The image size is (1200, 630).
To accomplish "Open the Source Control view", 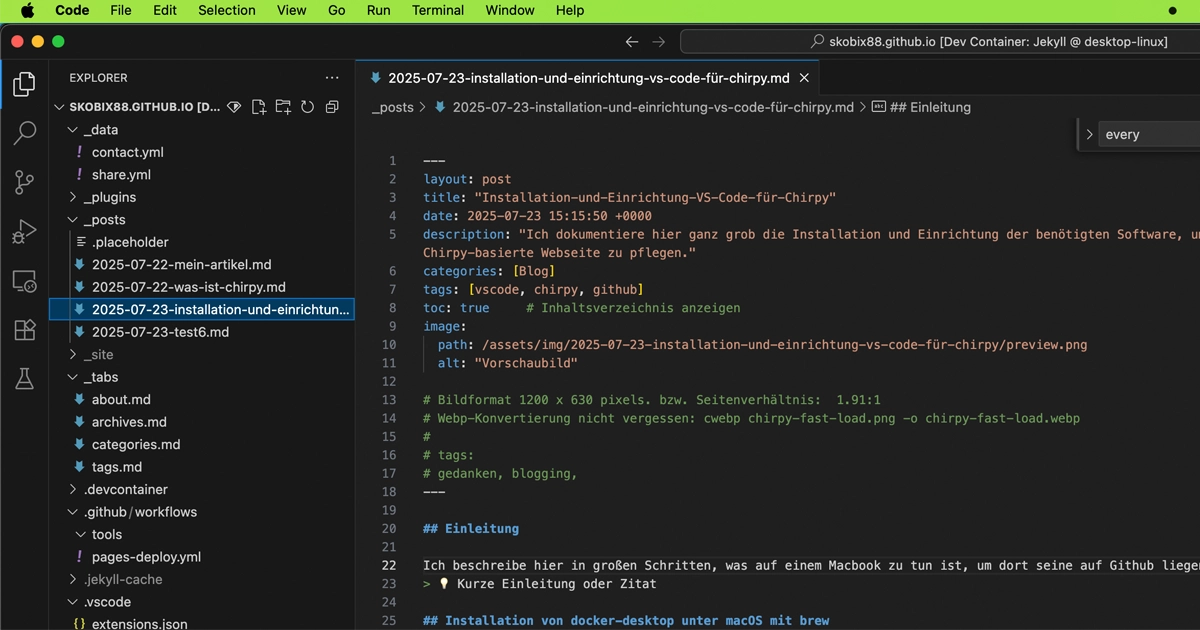I will (24, 182).
